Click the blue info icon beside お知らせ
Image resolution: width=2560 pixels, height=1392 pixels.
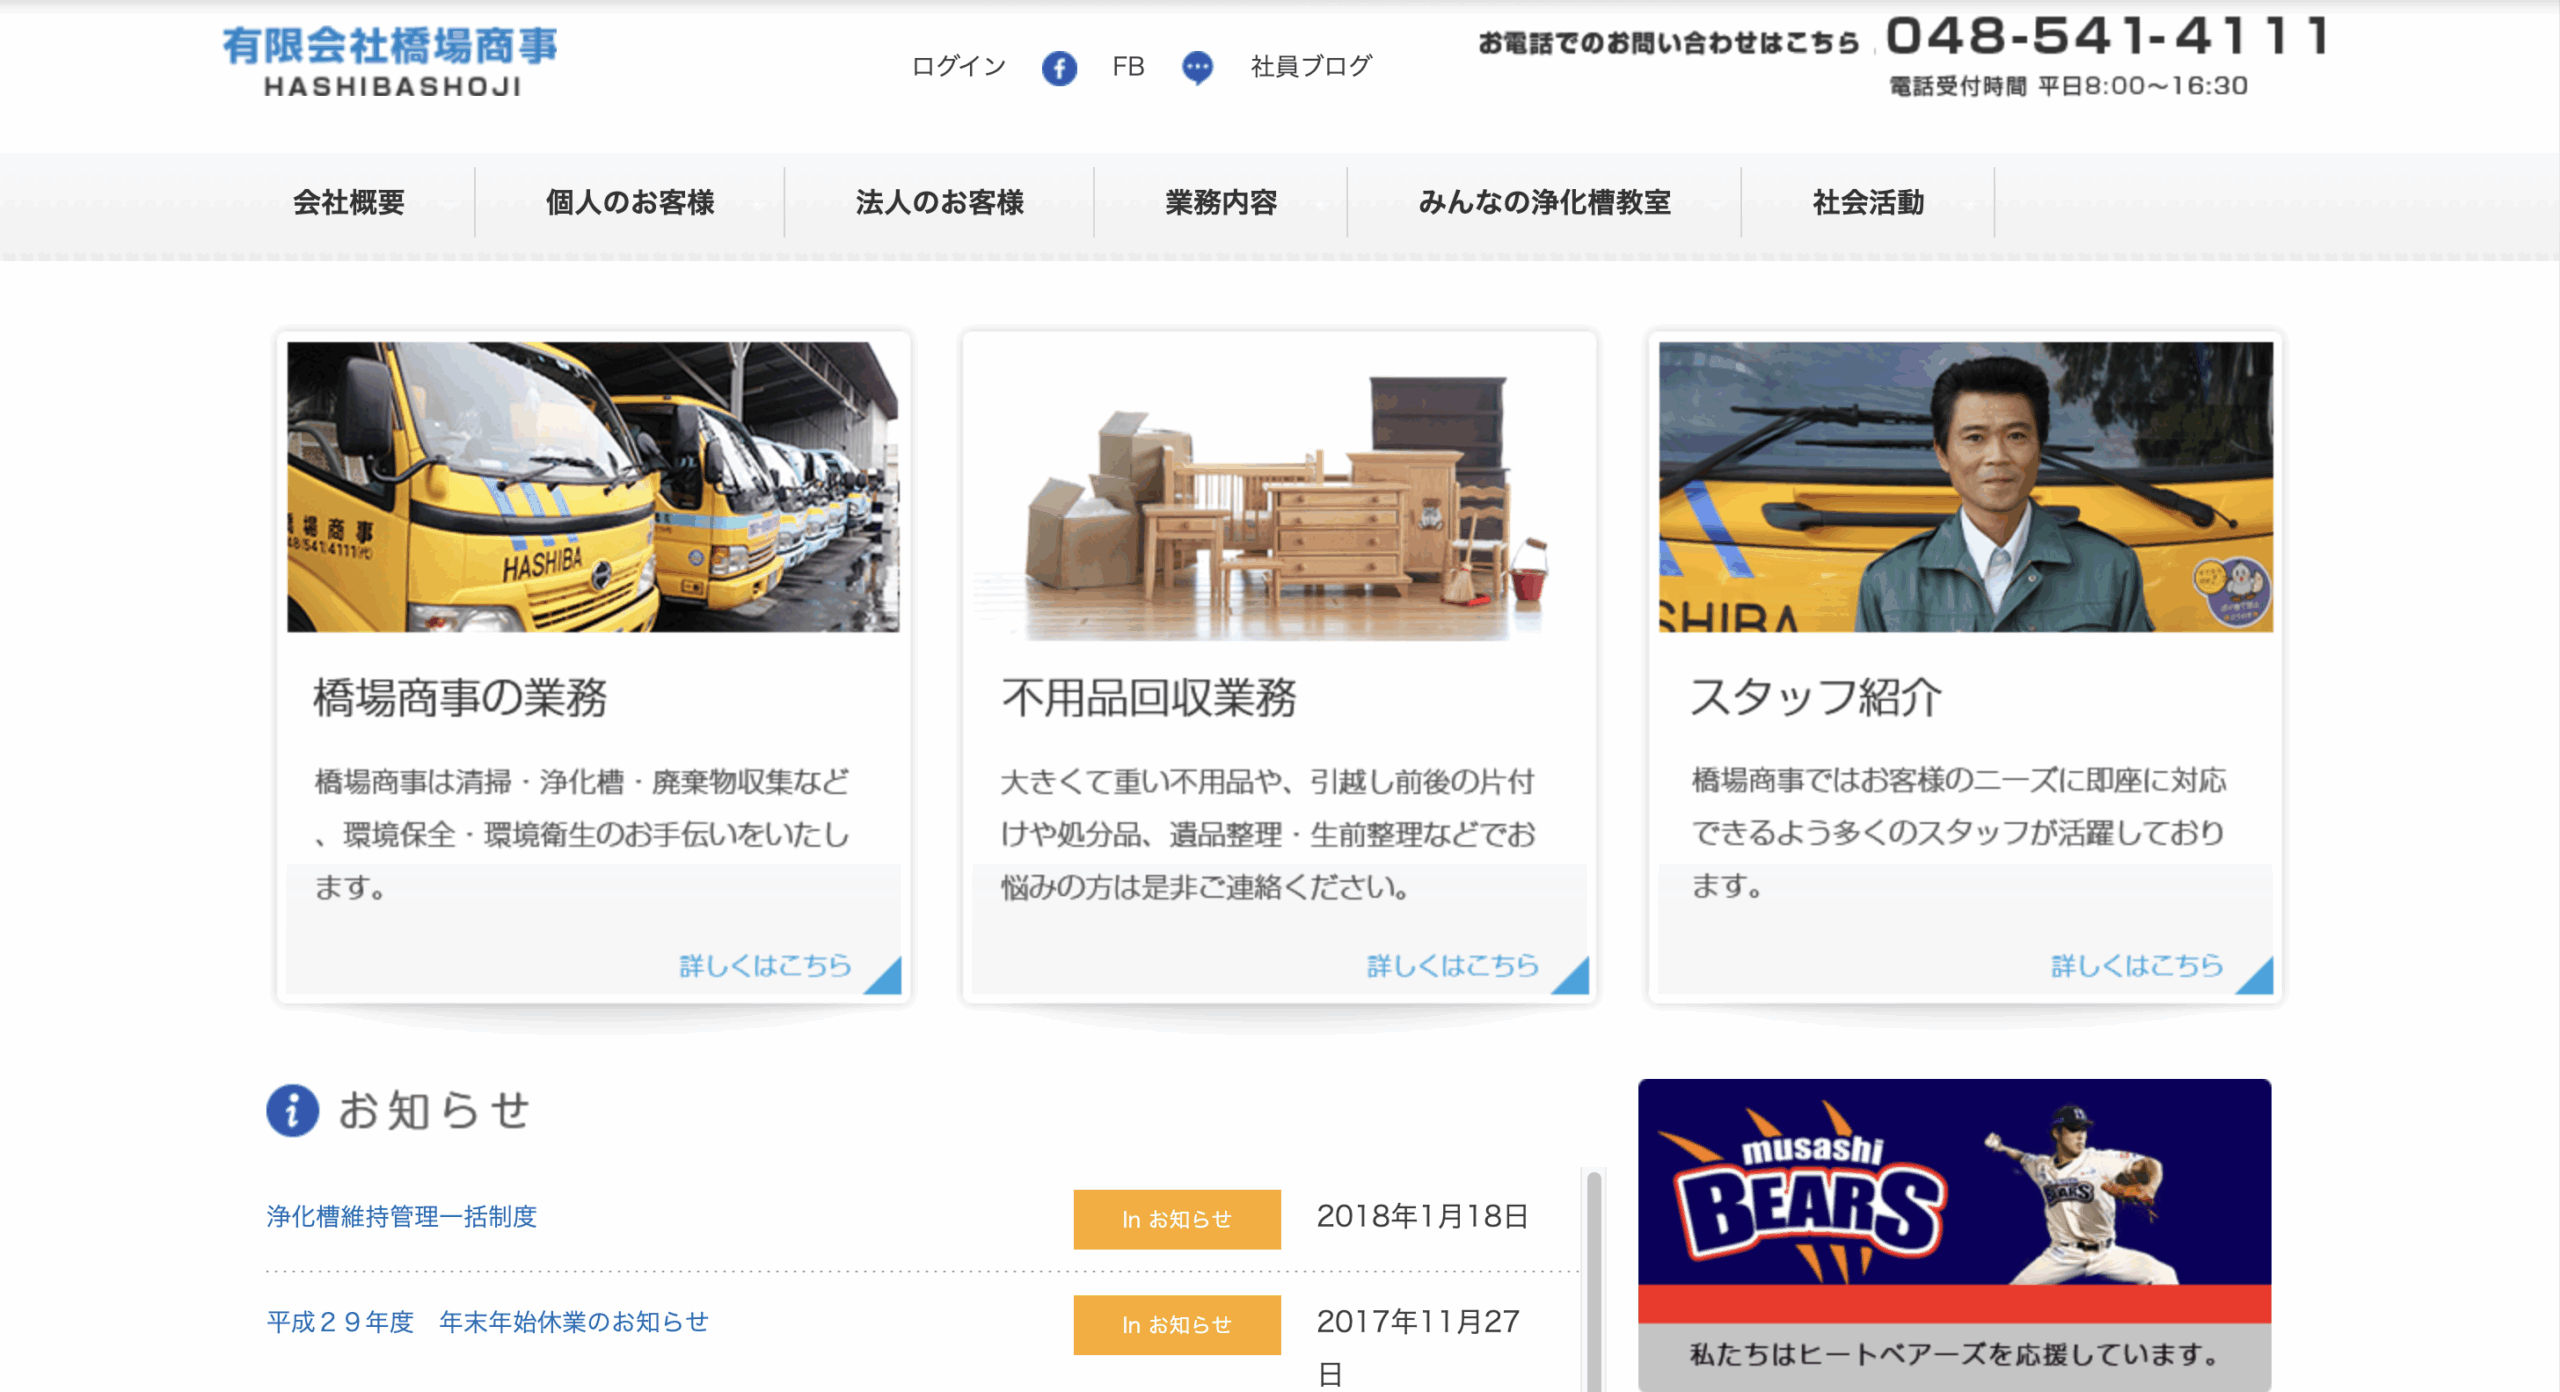(292, 1110)
